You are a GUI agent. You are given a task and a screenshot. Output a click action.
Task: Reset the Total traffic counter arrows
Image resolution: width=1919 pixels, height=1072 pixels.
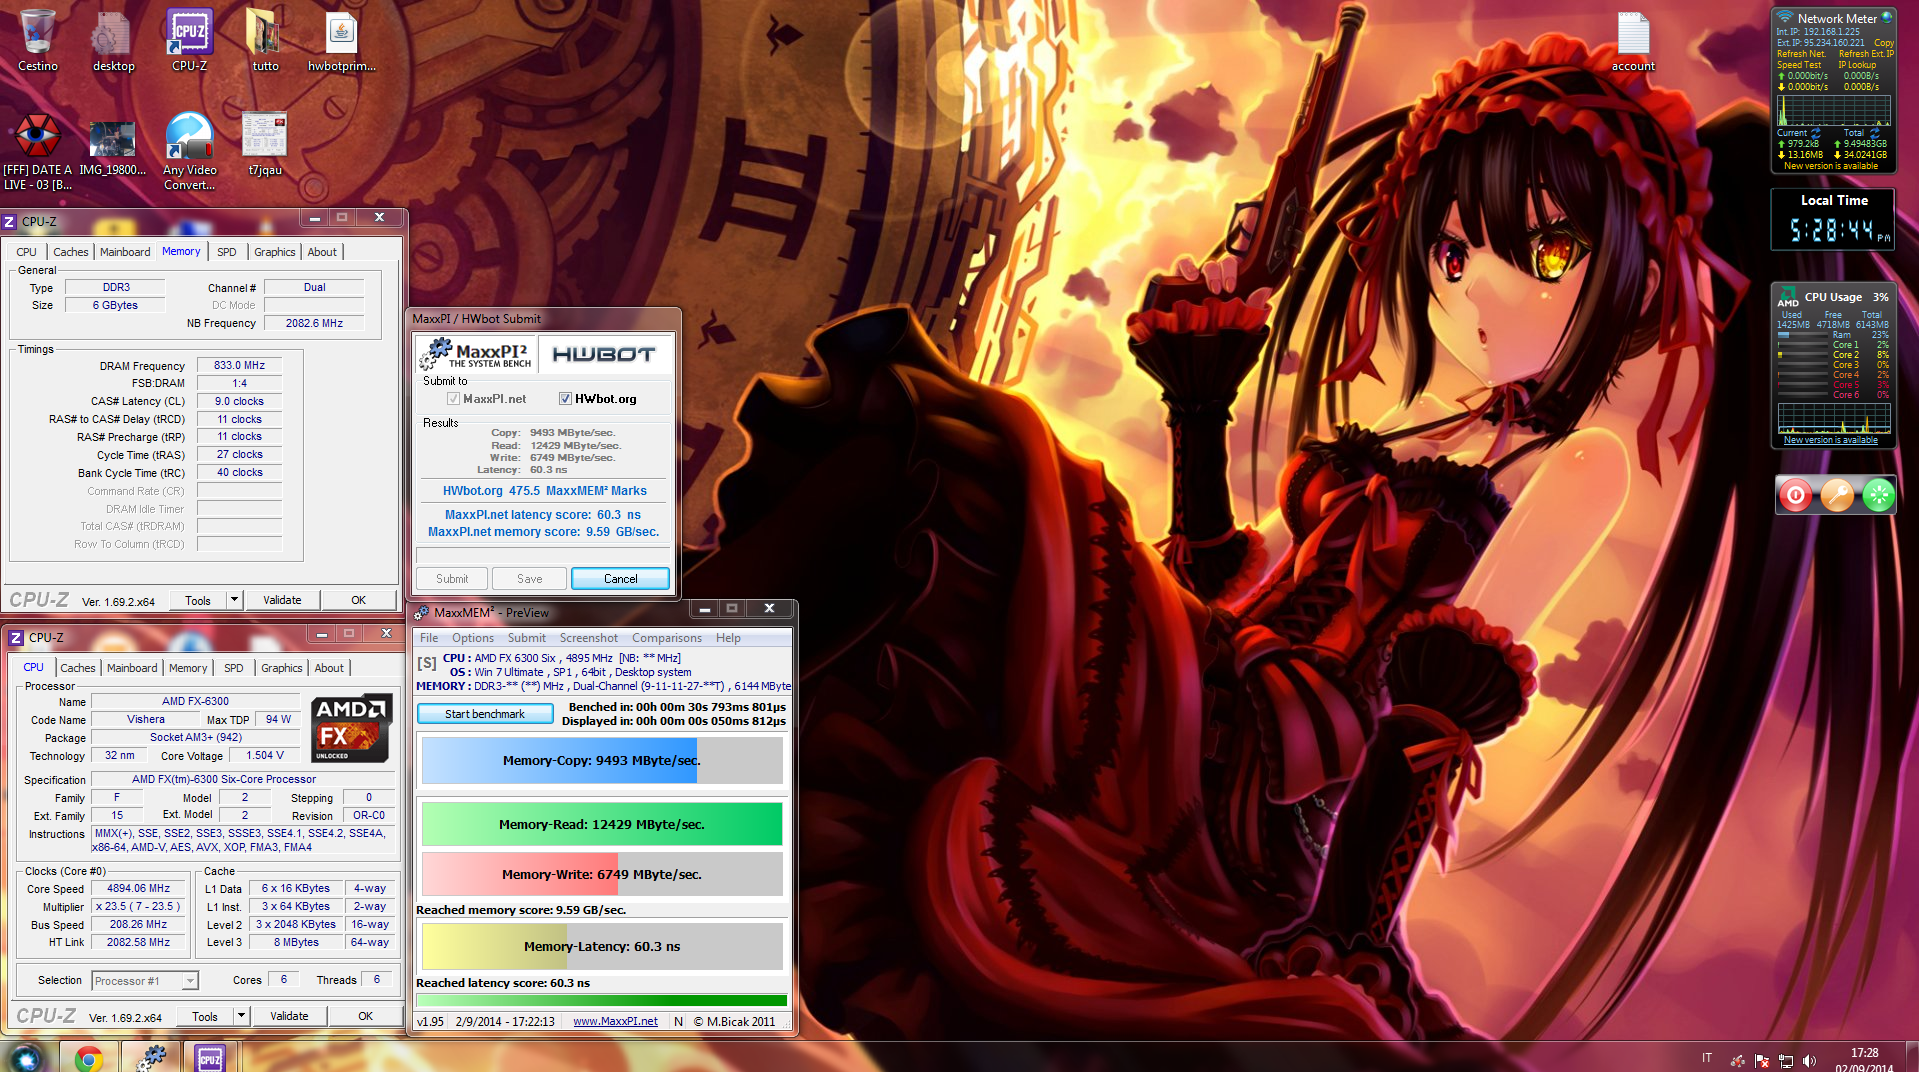point(1874,132)
